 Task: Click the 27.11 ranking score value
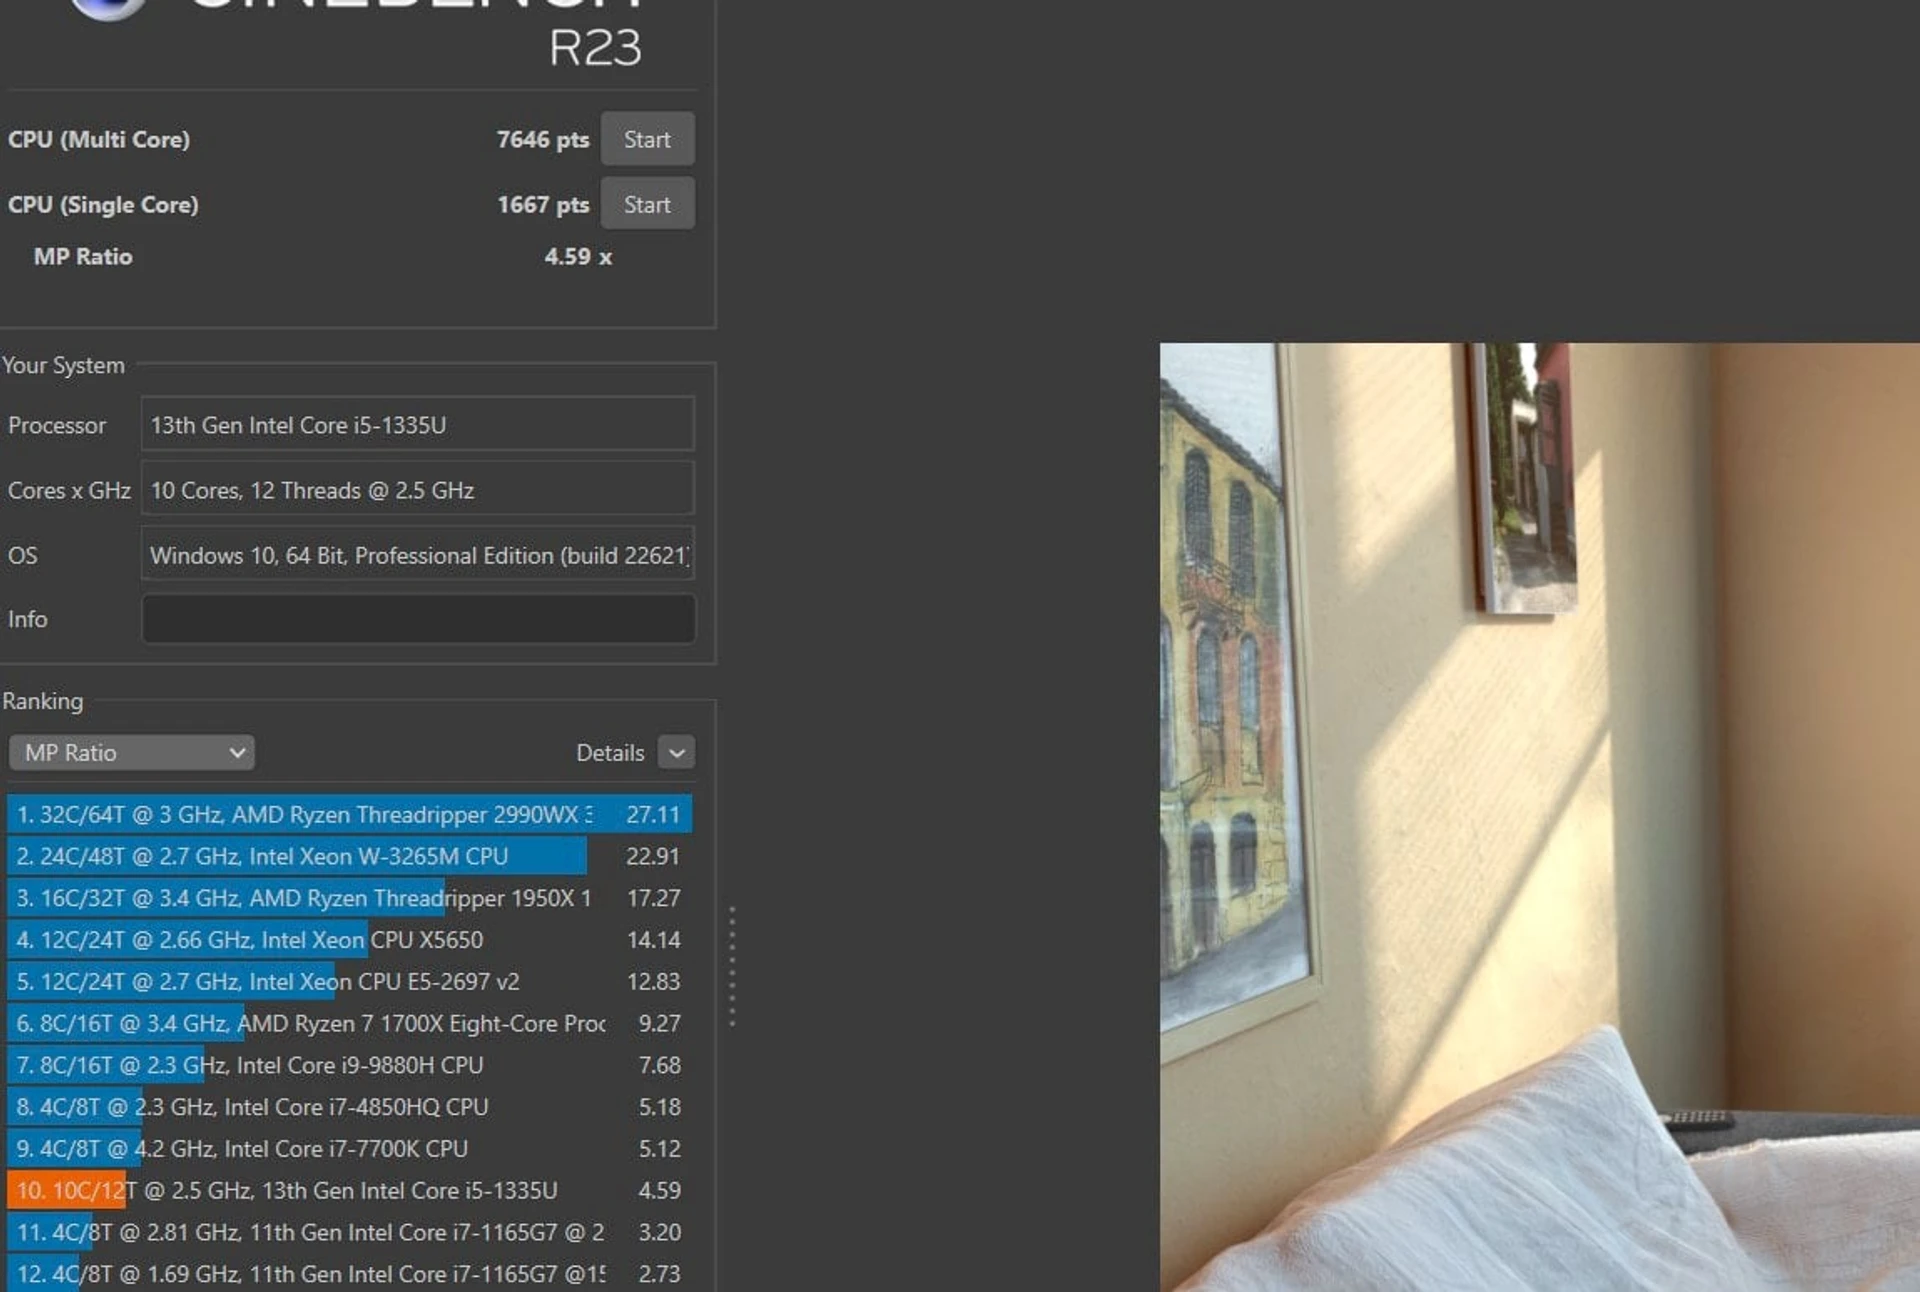tap(653, 814)
